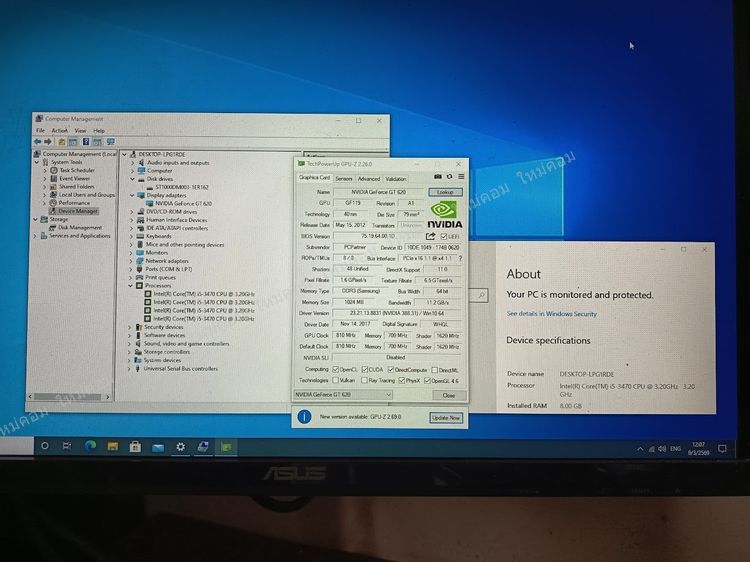Click the GPU-Z refresh icon
Screen dimensions: 750x562
point(450,176)
